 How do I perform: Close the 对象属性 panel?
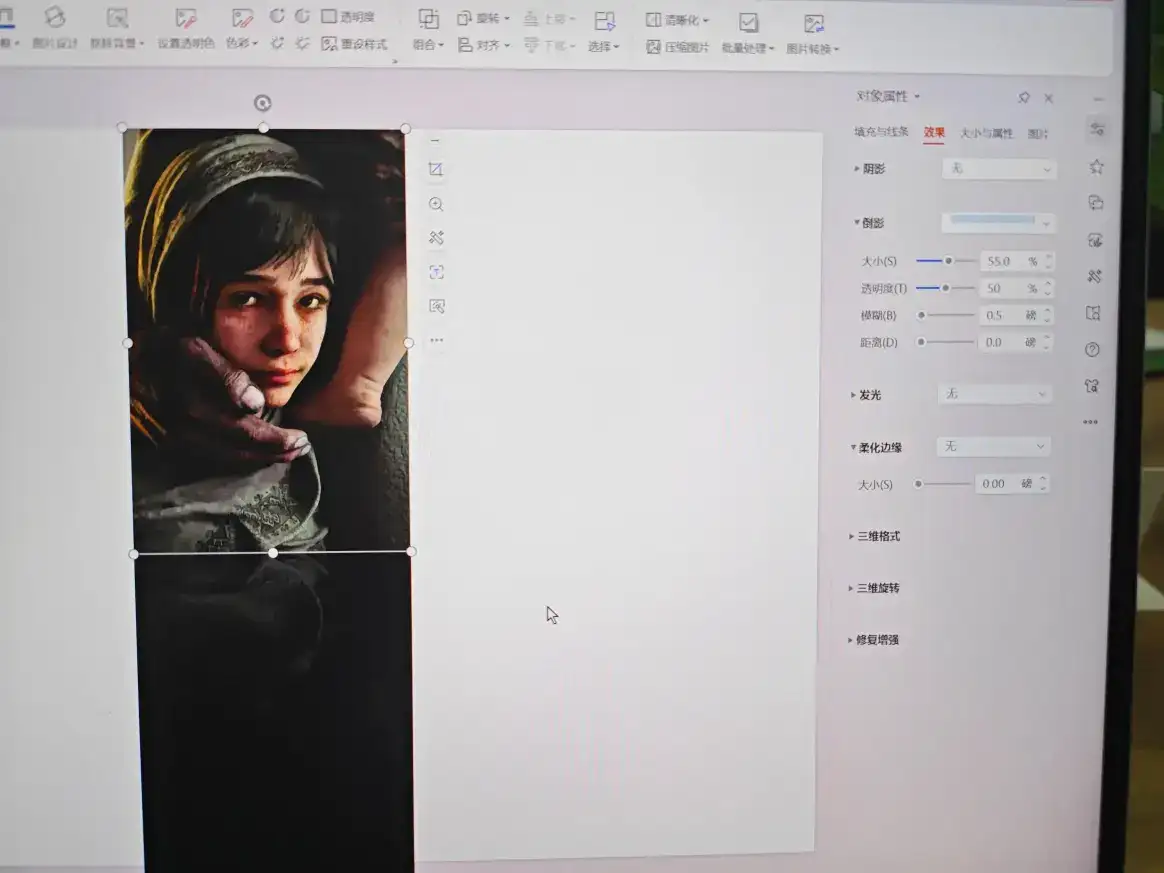coord(1049,98)
